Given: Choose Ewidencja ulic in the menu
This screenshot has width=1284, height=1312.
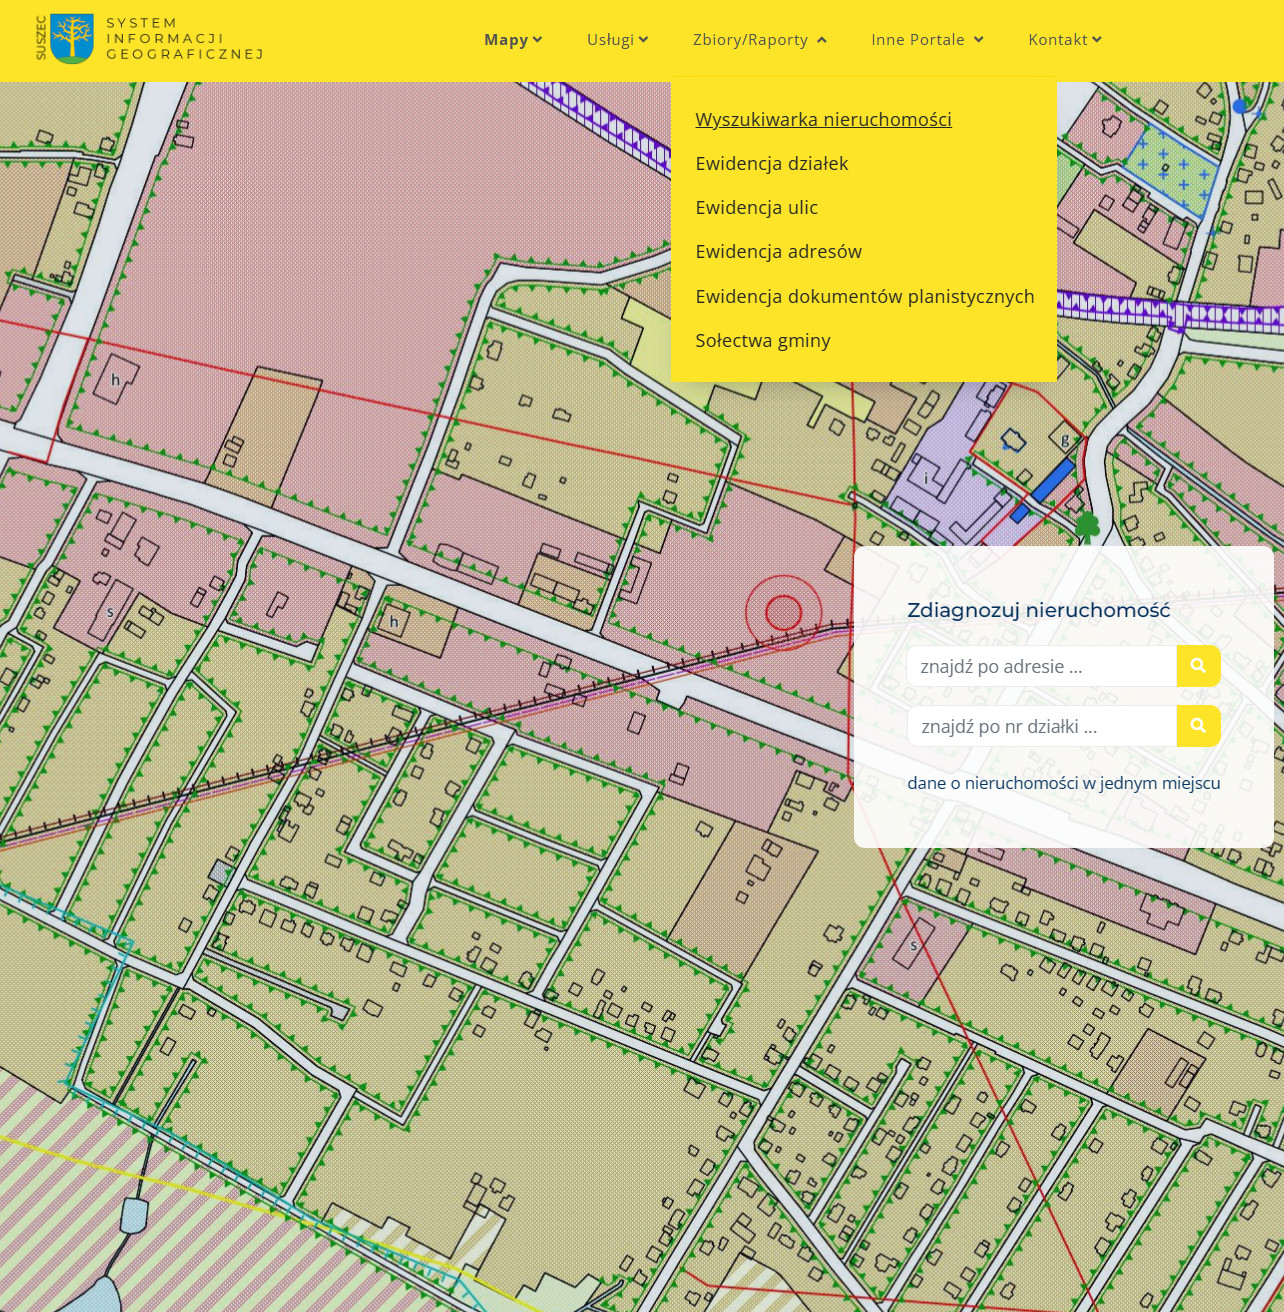Looking at the screenshot, I should (756, 208).
